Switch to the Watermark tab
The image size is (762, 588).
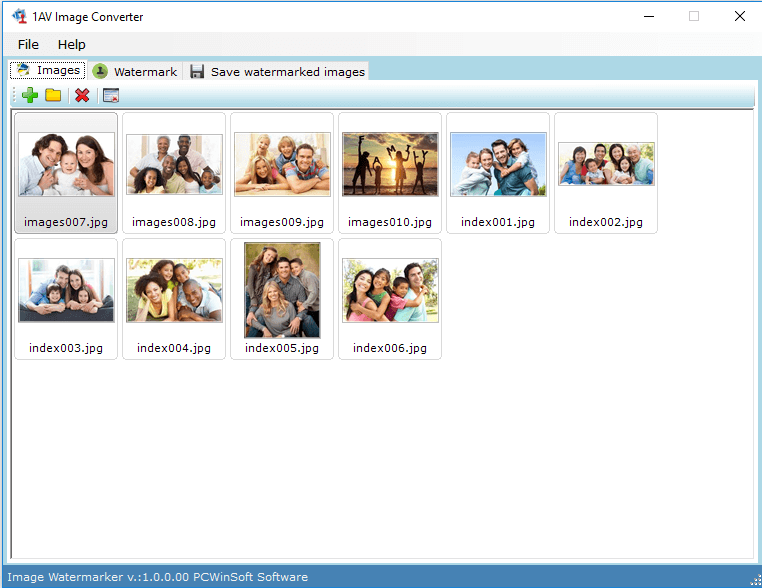(x=136, y=71)
